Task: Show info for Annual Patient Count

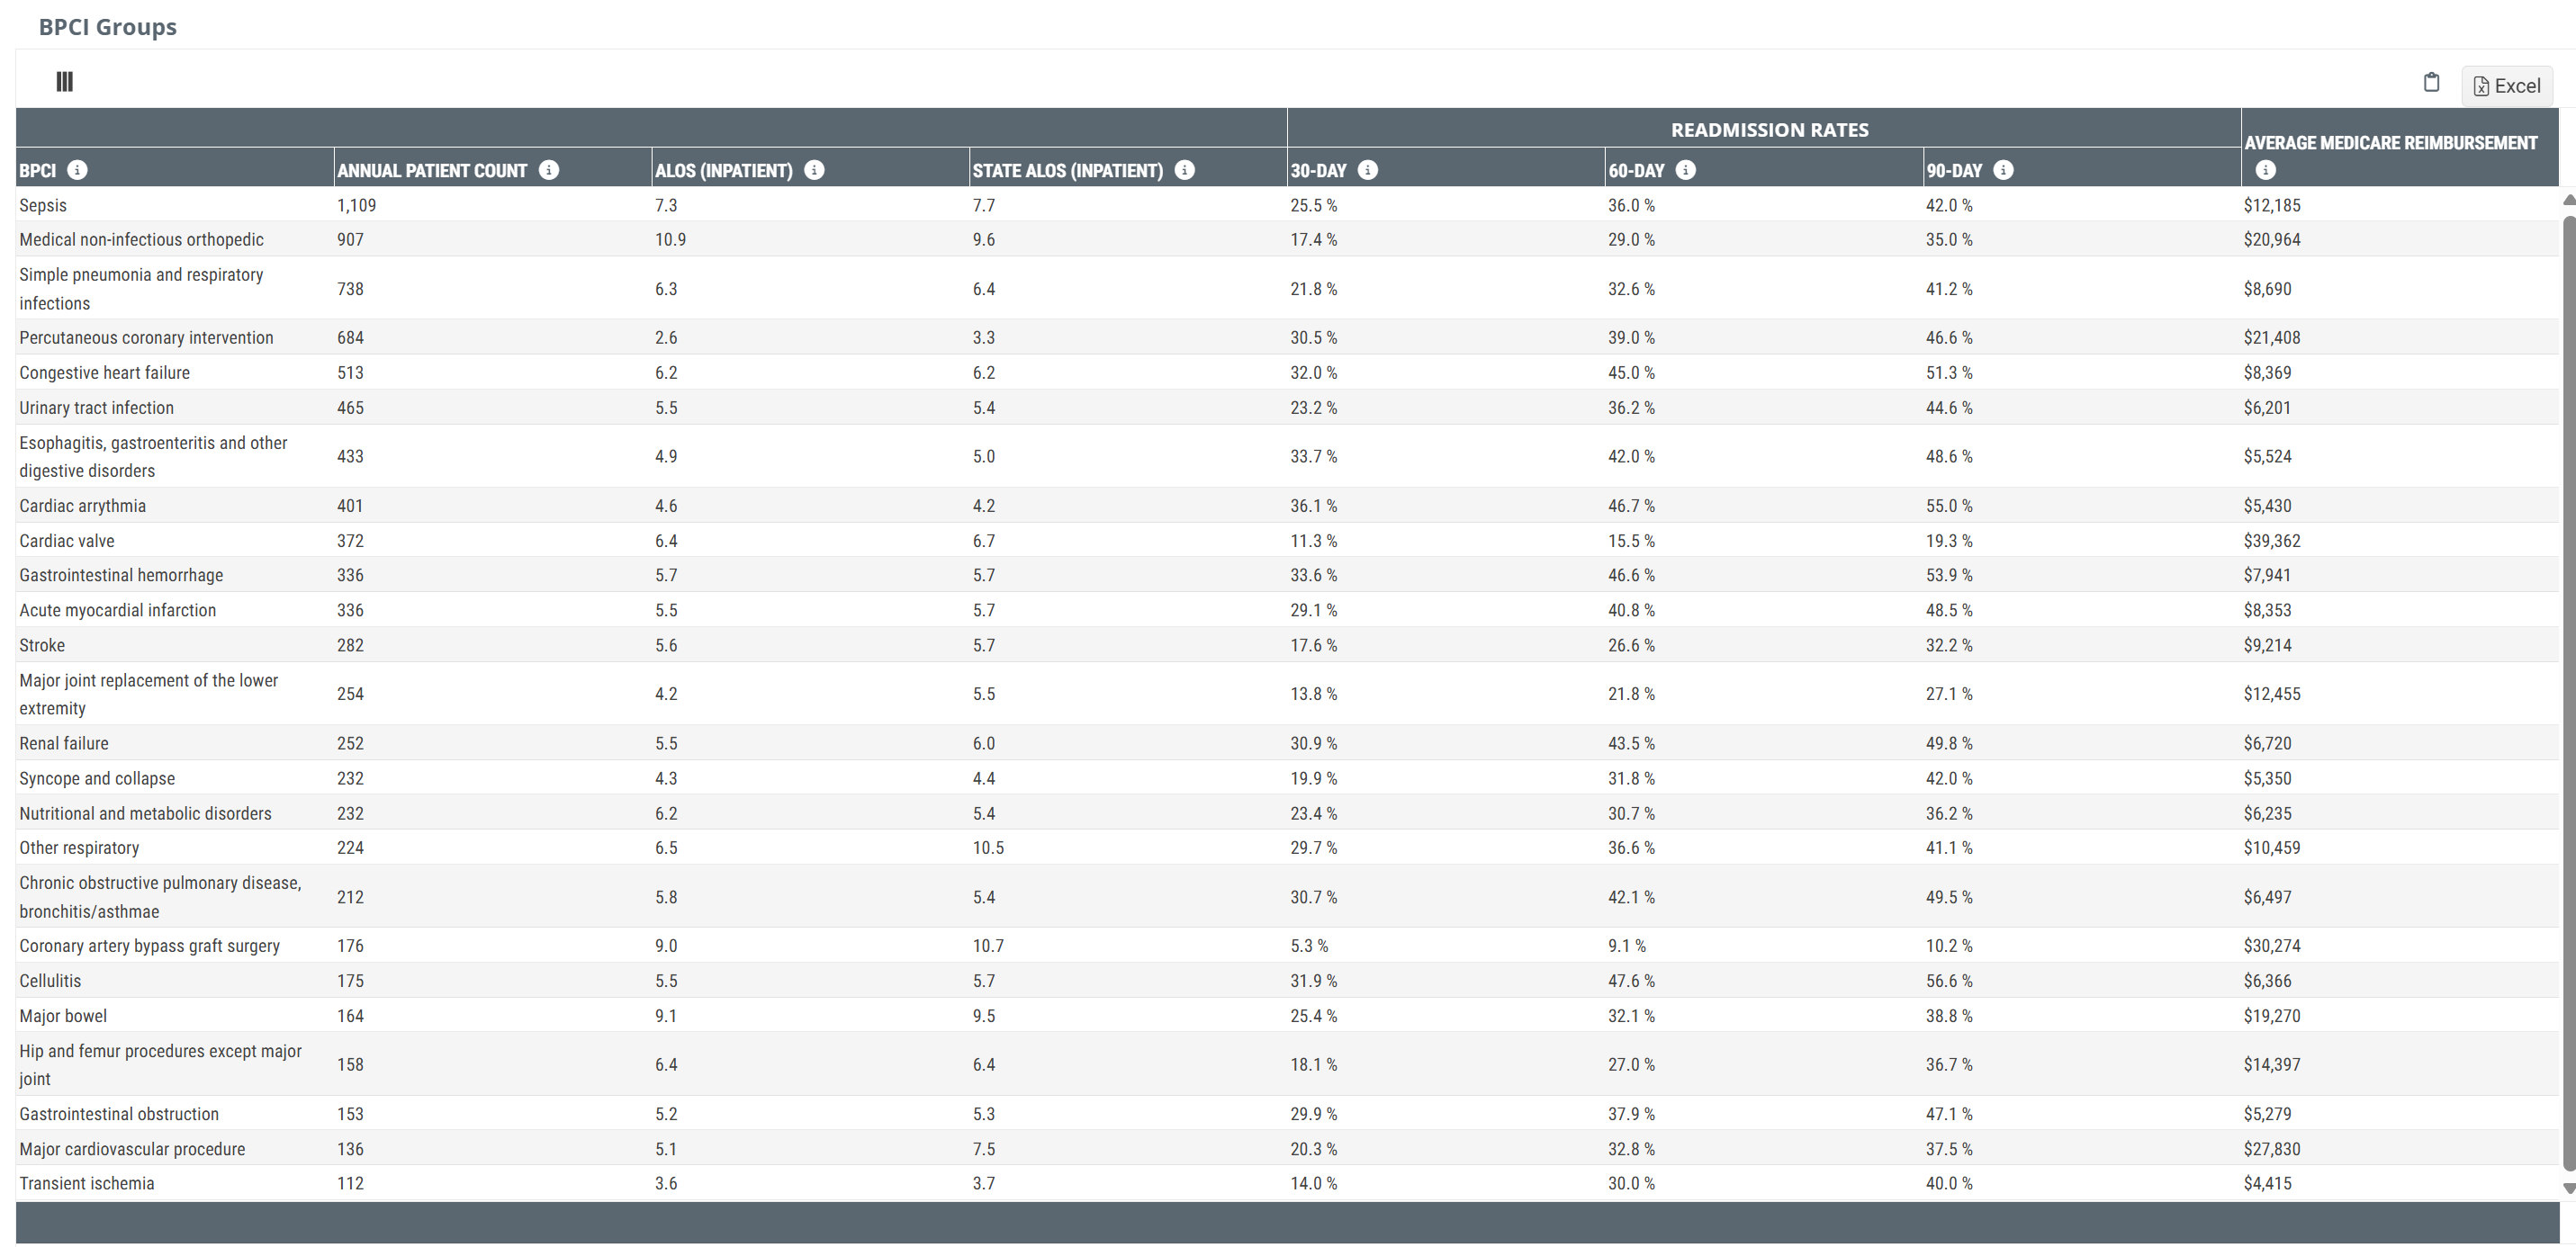Action: point(549,170)
